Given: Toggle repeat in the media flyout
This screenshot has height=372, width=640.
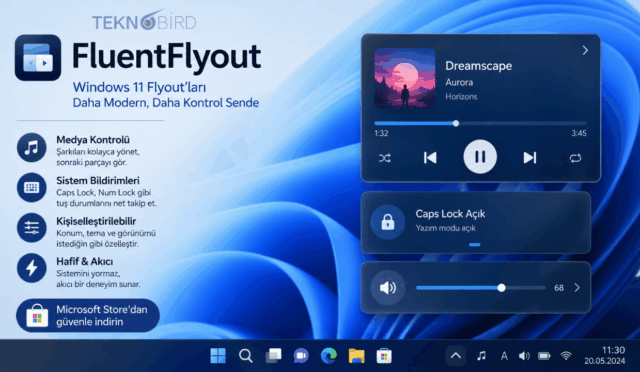Looking at the screenshot, I should tap(576, 158).
